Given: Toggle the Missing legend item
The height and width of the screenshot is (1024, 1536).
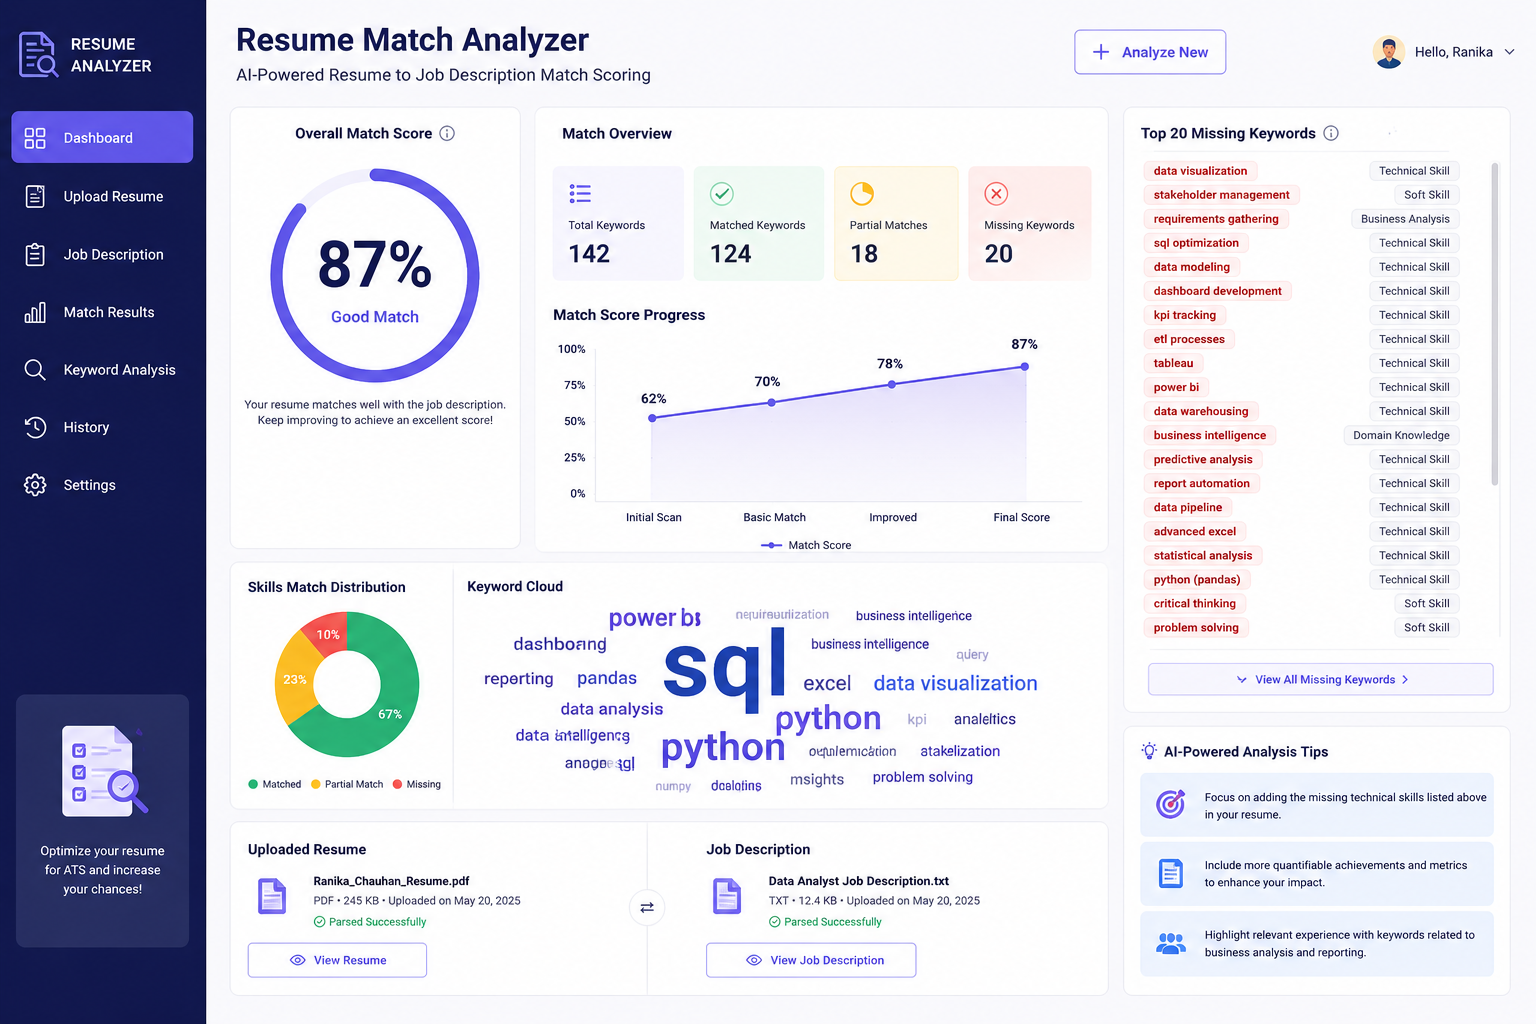Looking at the screenshot, I should [417, 784].
